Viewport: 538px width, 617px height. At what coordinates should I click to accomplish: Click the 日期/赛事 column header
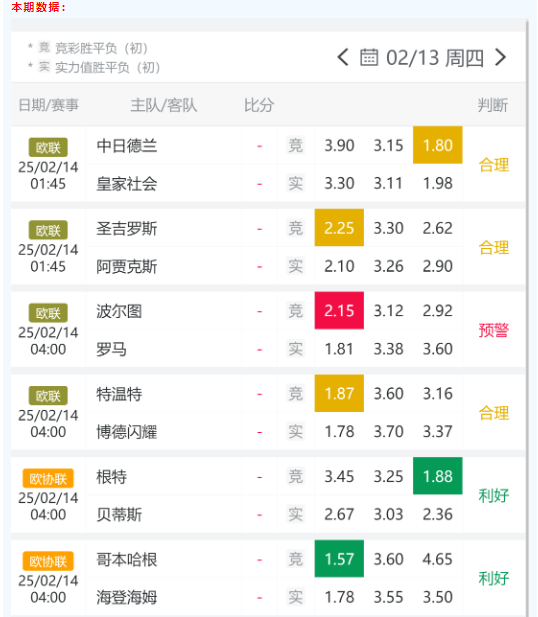(x=49, y=105)
